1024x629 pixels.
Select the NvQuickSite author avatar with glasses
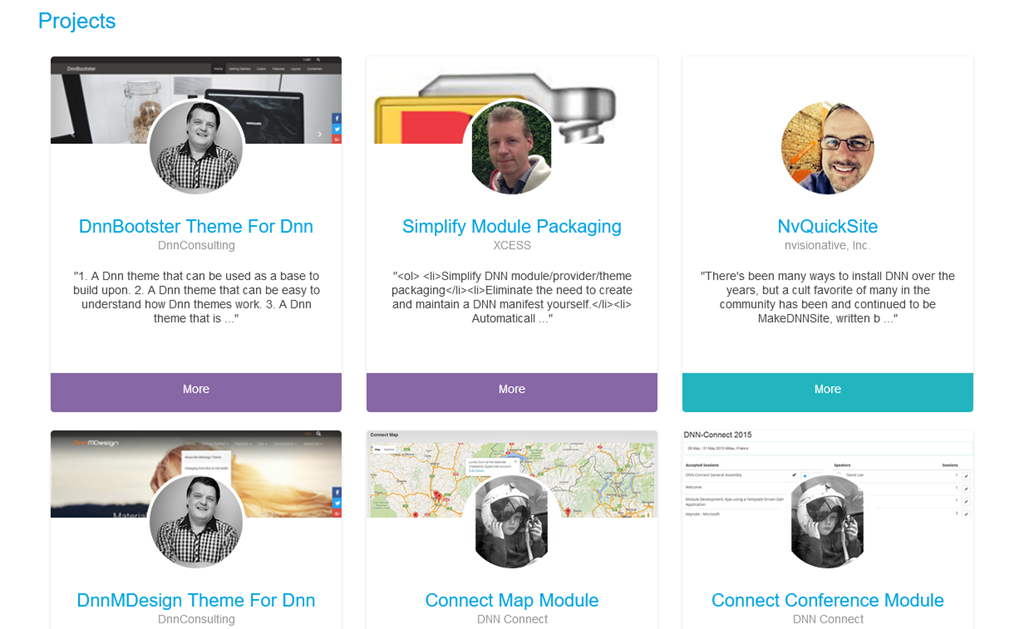tap(827, 148)
